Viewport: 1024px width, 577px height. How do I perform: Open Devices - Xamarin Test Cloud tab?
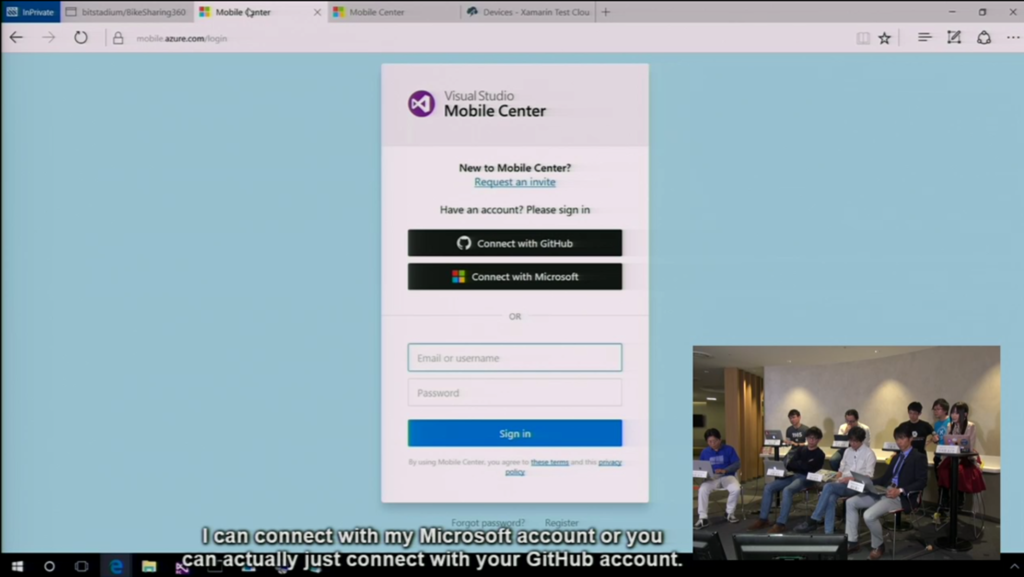tap(528, 12)
